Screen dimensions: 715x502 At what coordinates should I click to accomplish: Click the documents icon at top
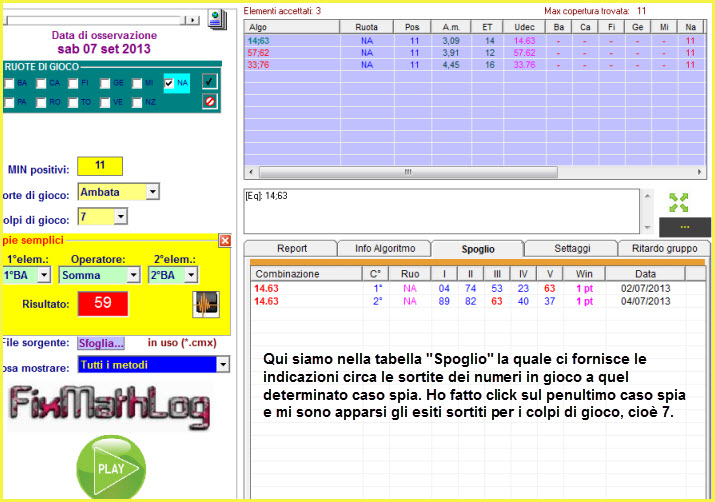tap(216, 18)
